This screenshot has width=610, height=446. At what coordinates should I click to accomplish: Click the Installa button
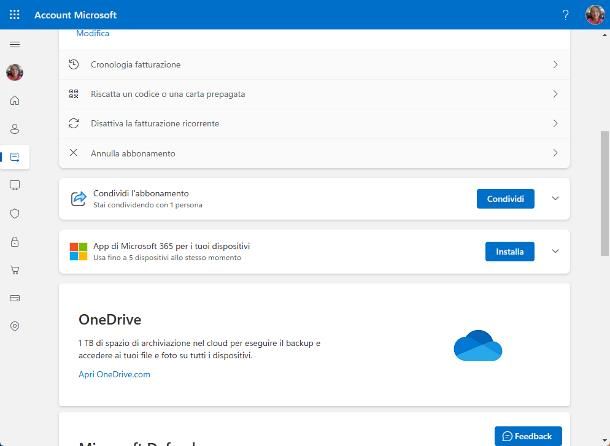510,252
